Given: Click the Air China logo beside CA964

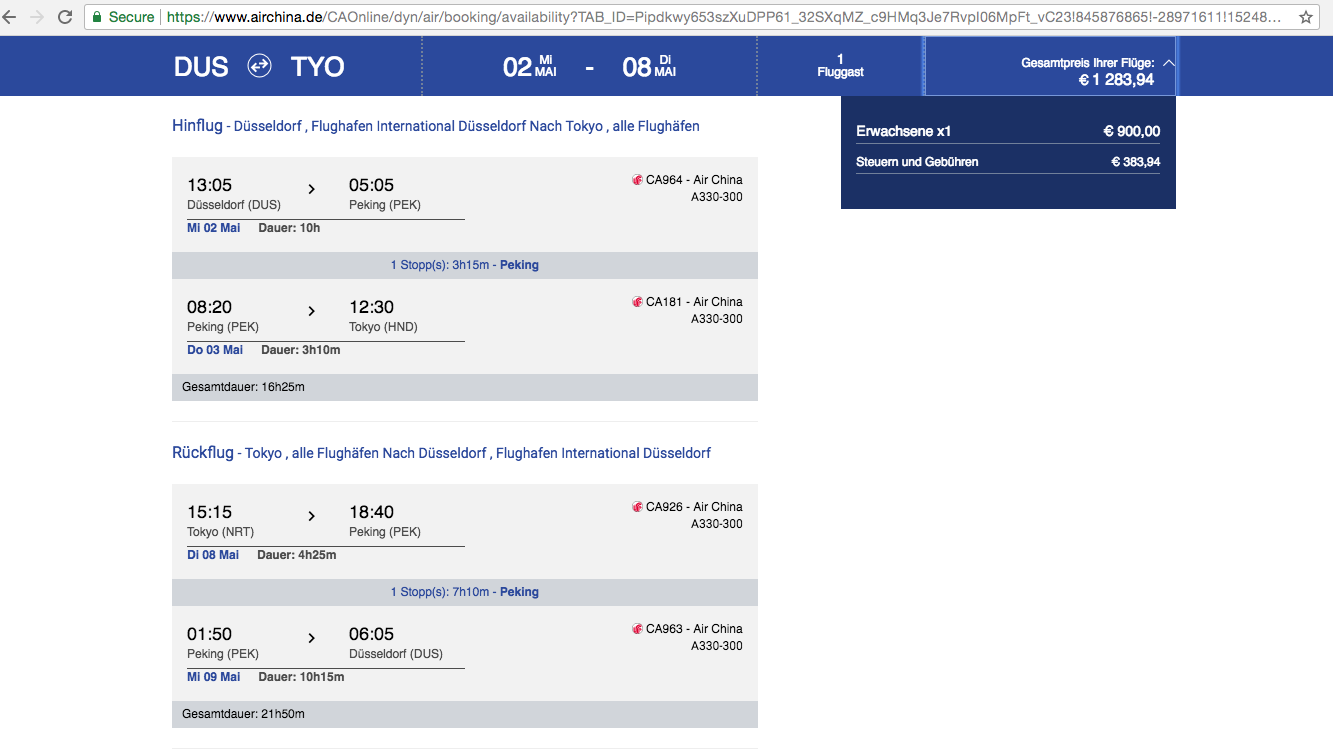Looking at the screenshot, I should pyautogui.click(x=637, y=180).
